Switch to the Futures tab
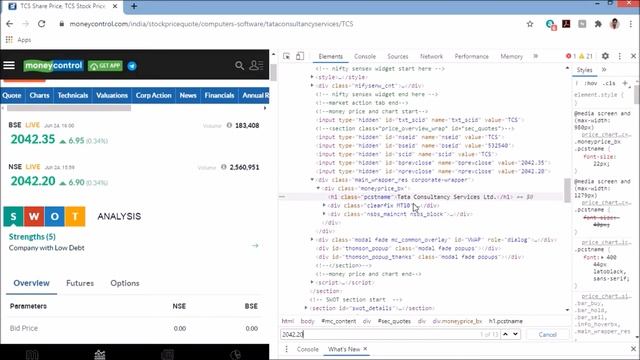Screen dimensions: 640x360 [80, 283]
